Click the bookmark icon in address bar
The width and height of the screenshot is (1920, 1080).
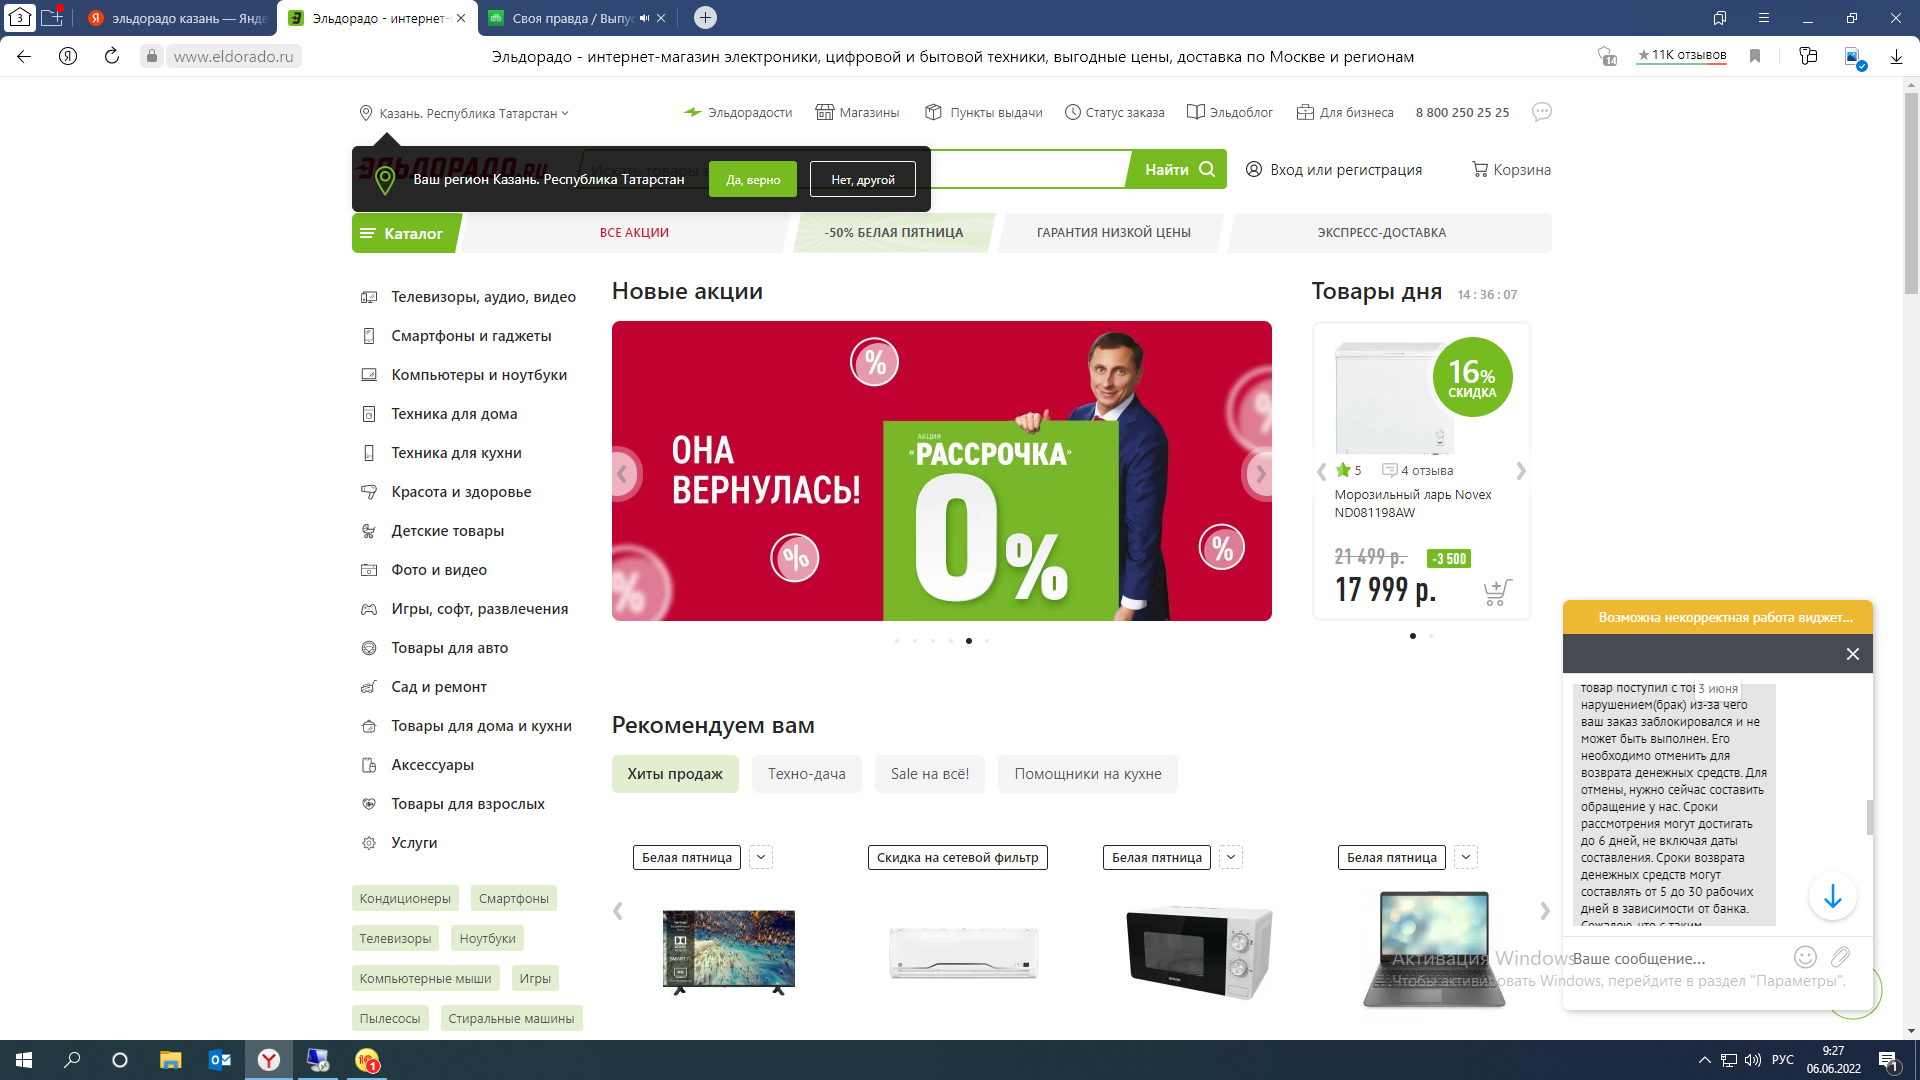click(1755, 57)
